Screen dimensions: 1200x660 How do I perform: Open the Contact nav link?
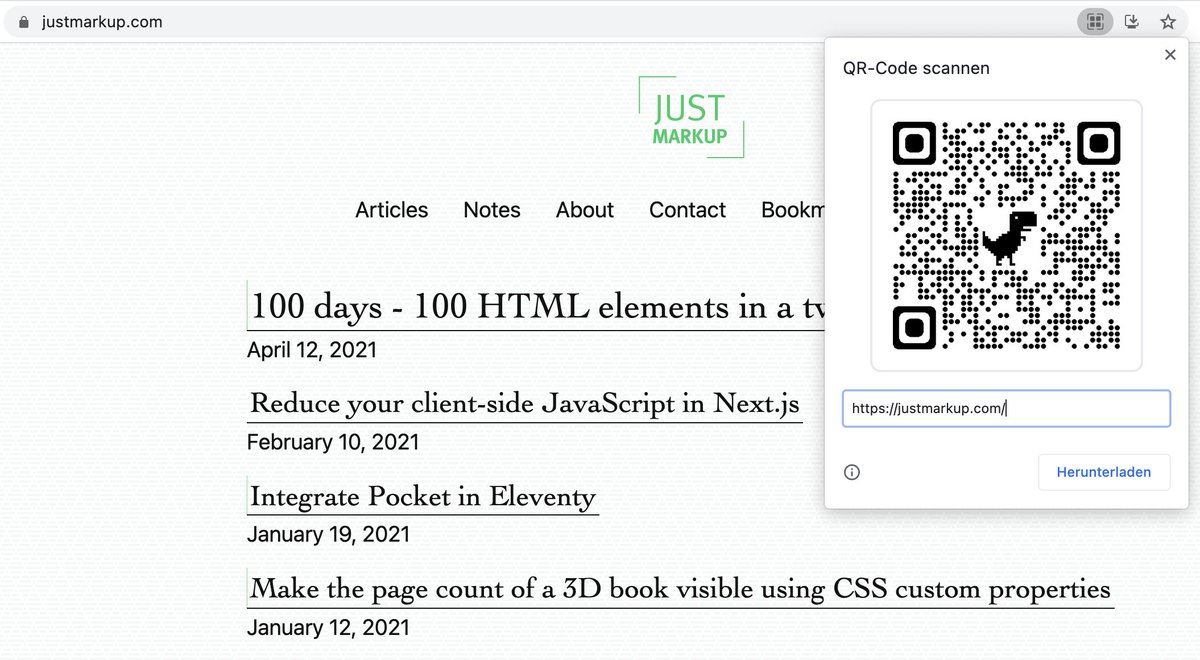pos(688,210)
